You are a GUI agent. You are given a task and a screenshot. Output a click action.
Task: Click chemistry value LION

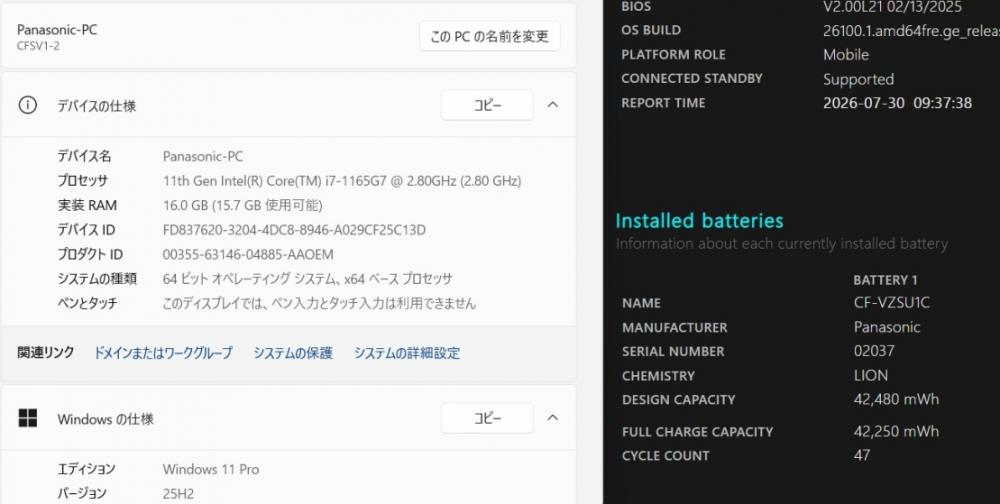[x=871, y=376]
